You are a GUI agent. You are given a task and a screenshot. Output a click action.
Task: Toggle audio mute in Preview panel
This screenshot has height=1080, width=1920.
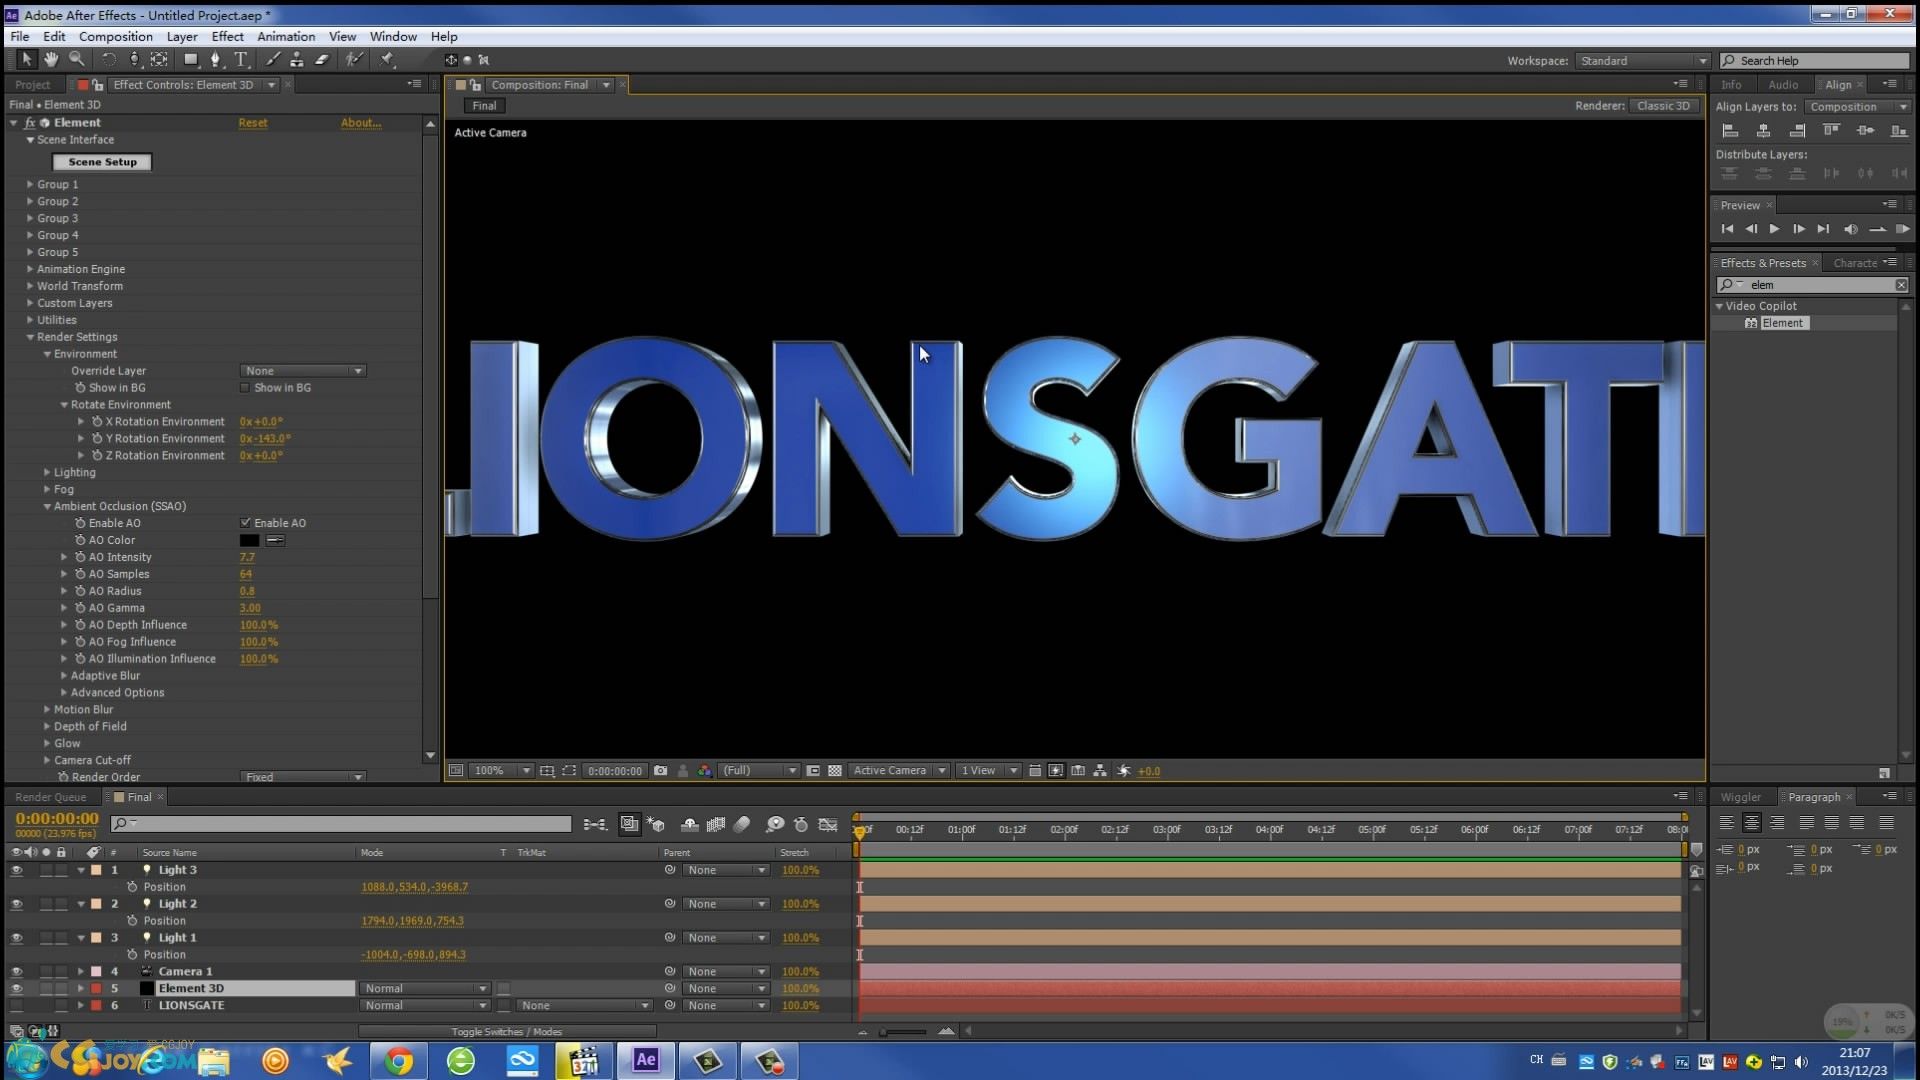tap(1850, 229)
